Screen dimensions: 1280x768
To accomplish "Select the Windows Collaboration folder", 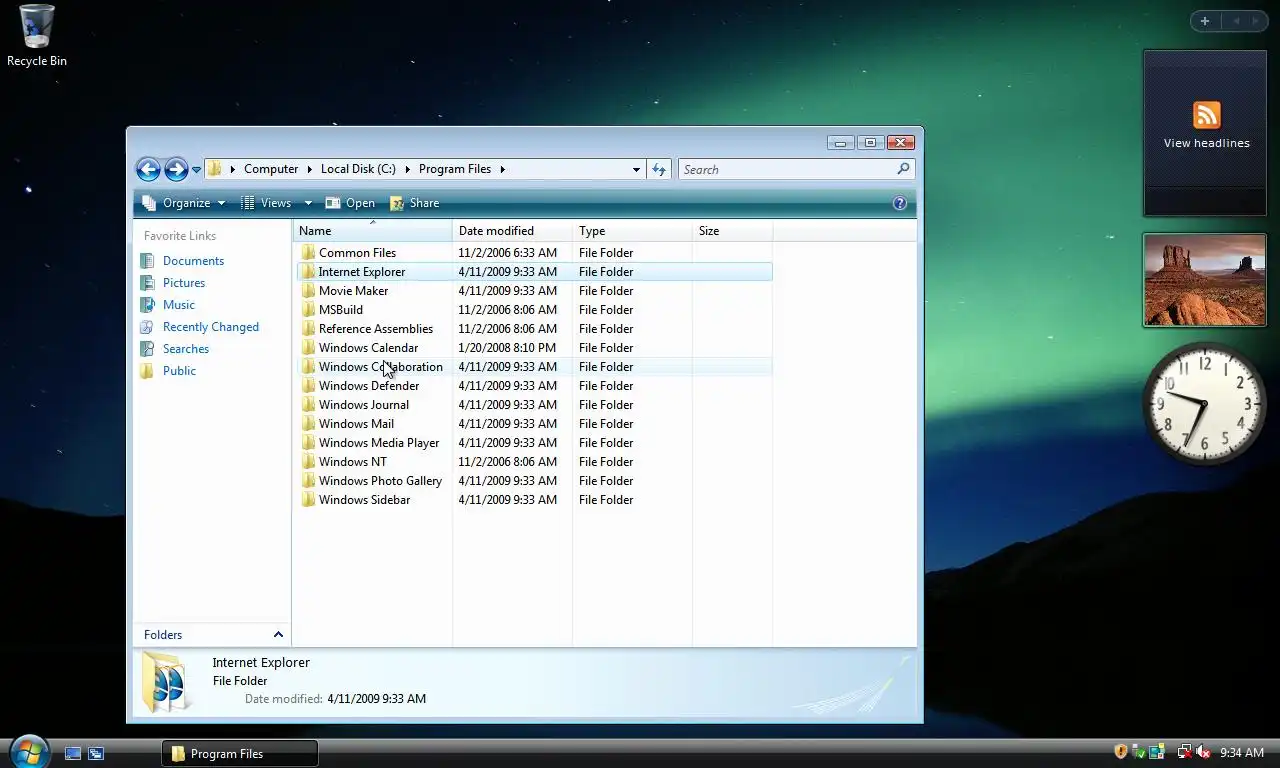I will click(x=380, y=367).
